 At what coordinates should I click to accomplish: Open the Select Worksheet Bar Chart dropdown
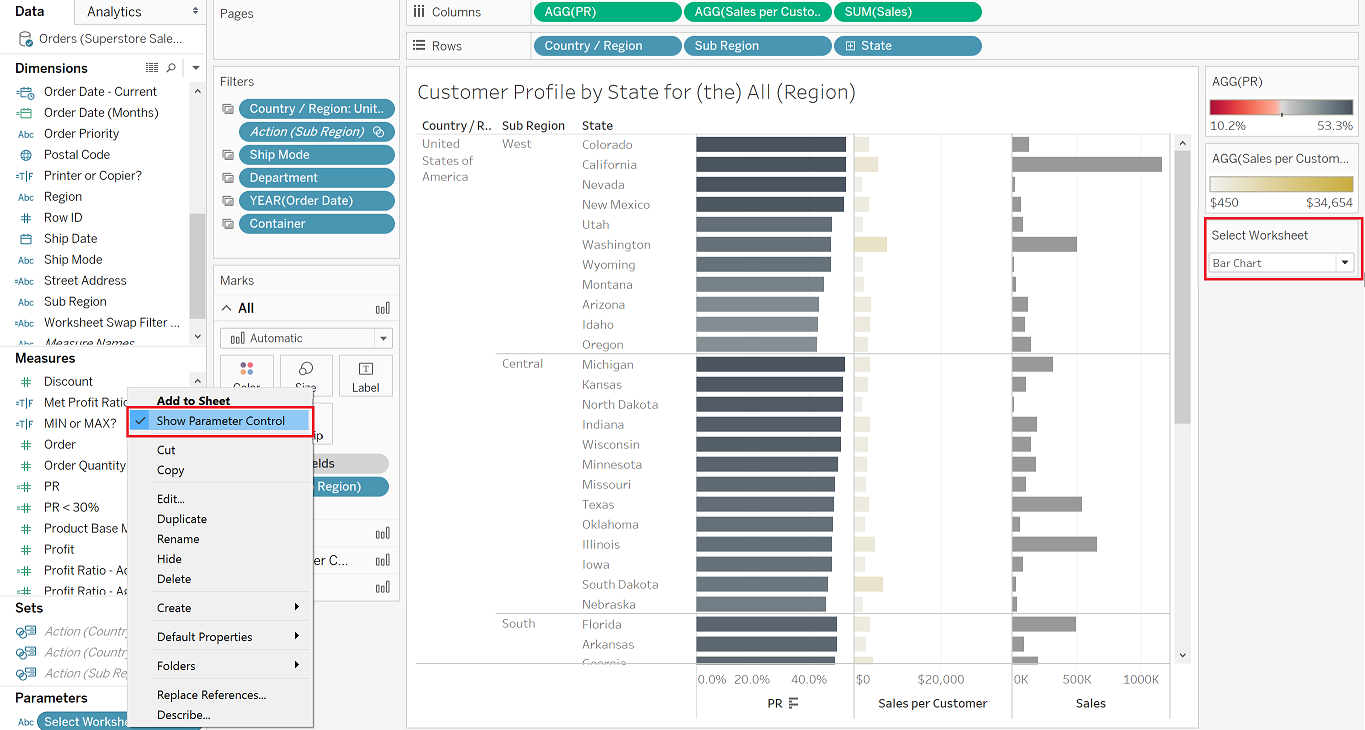tap(1345, 263)
